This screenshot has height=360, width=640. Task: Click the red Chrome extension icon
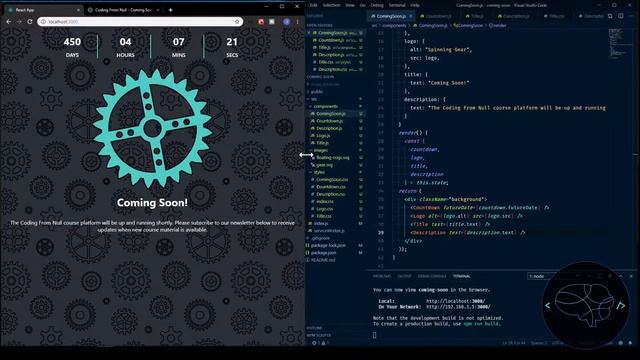click(261, 22)
